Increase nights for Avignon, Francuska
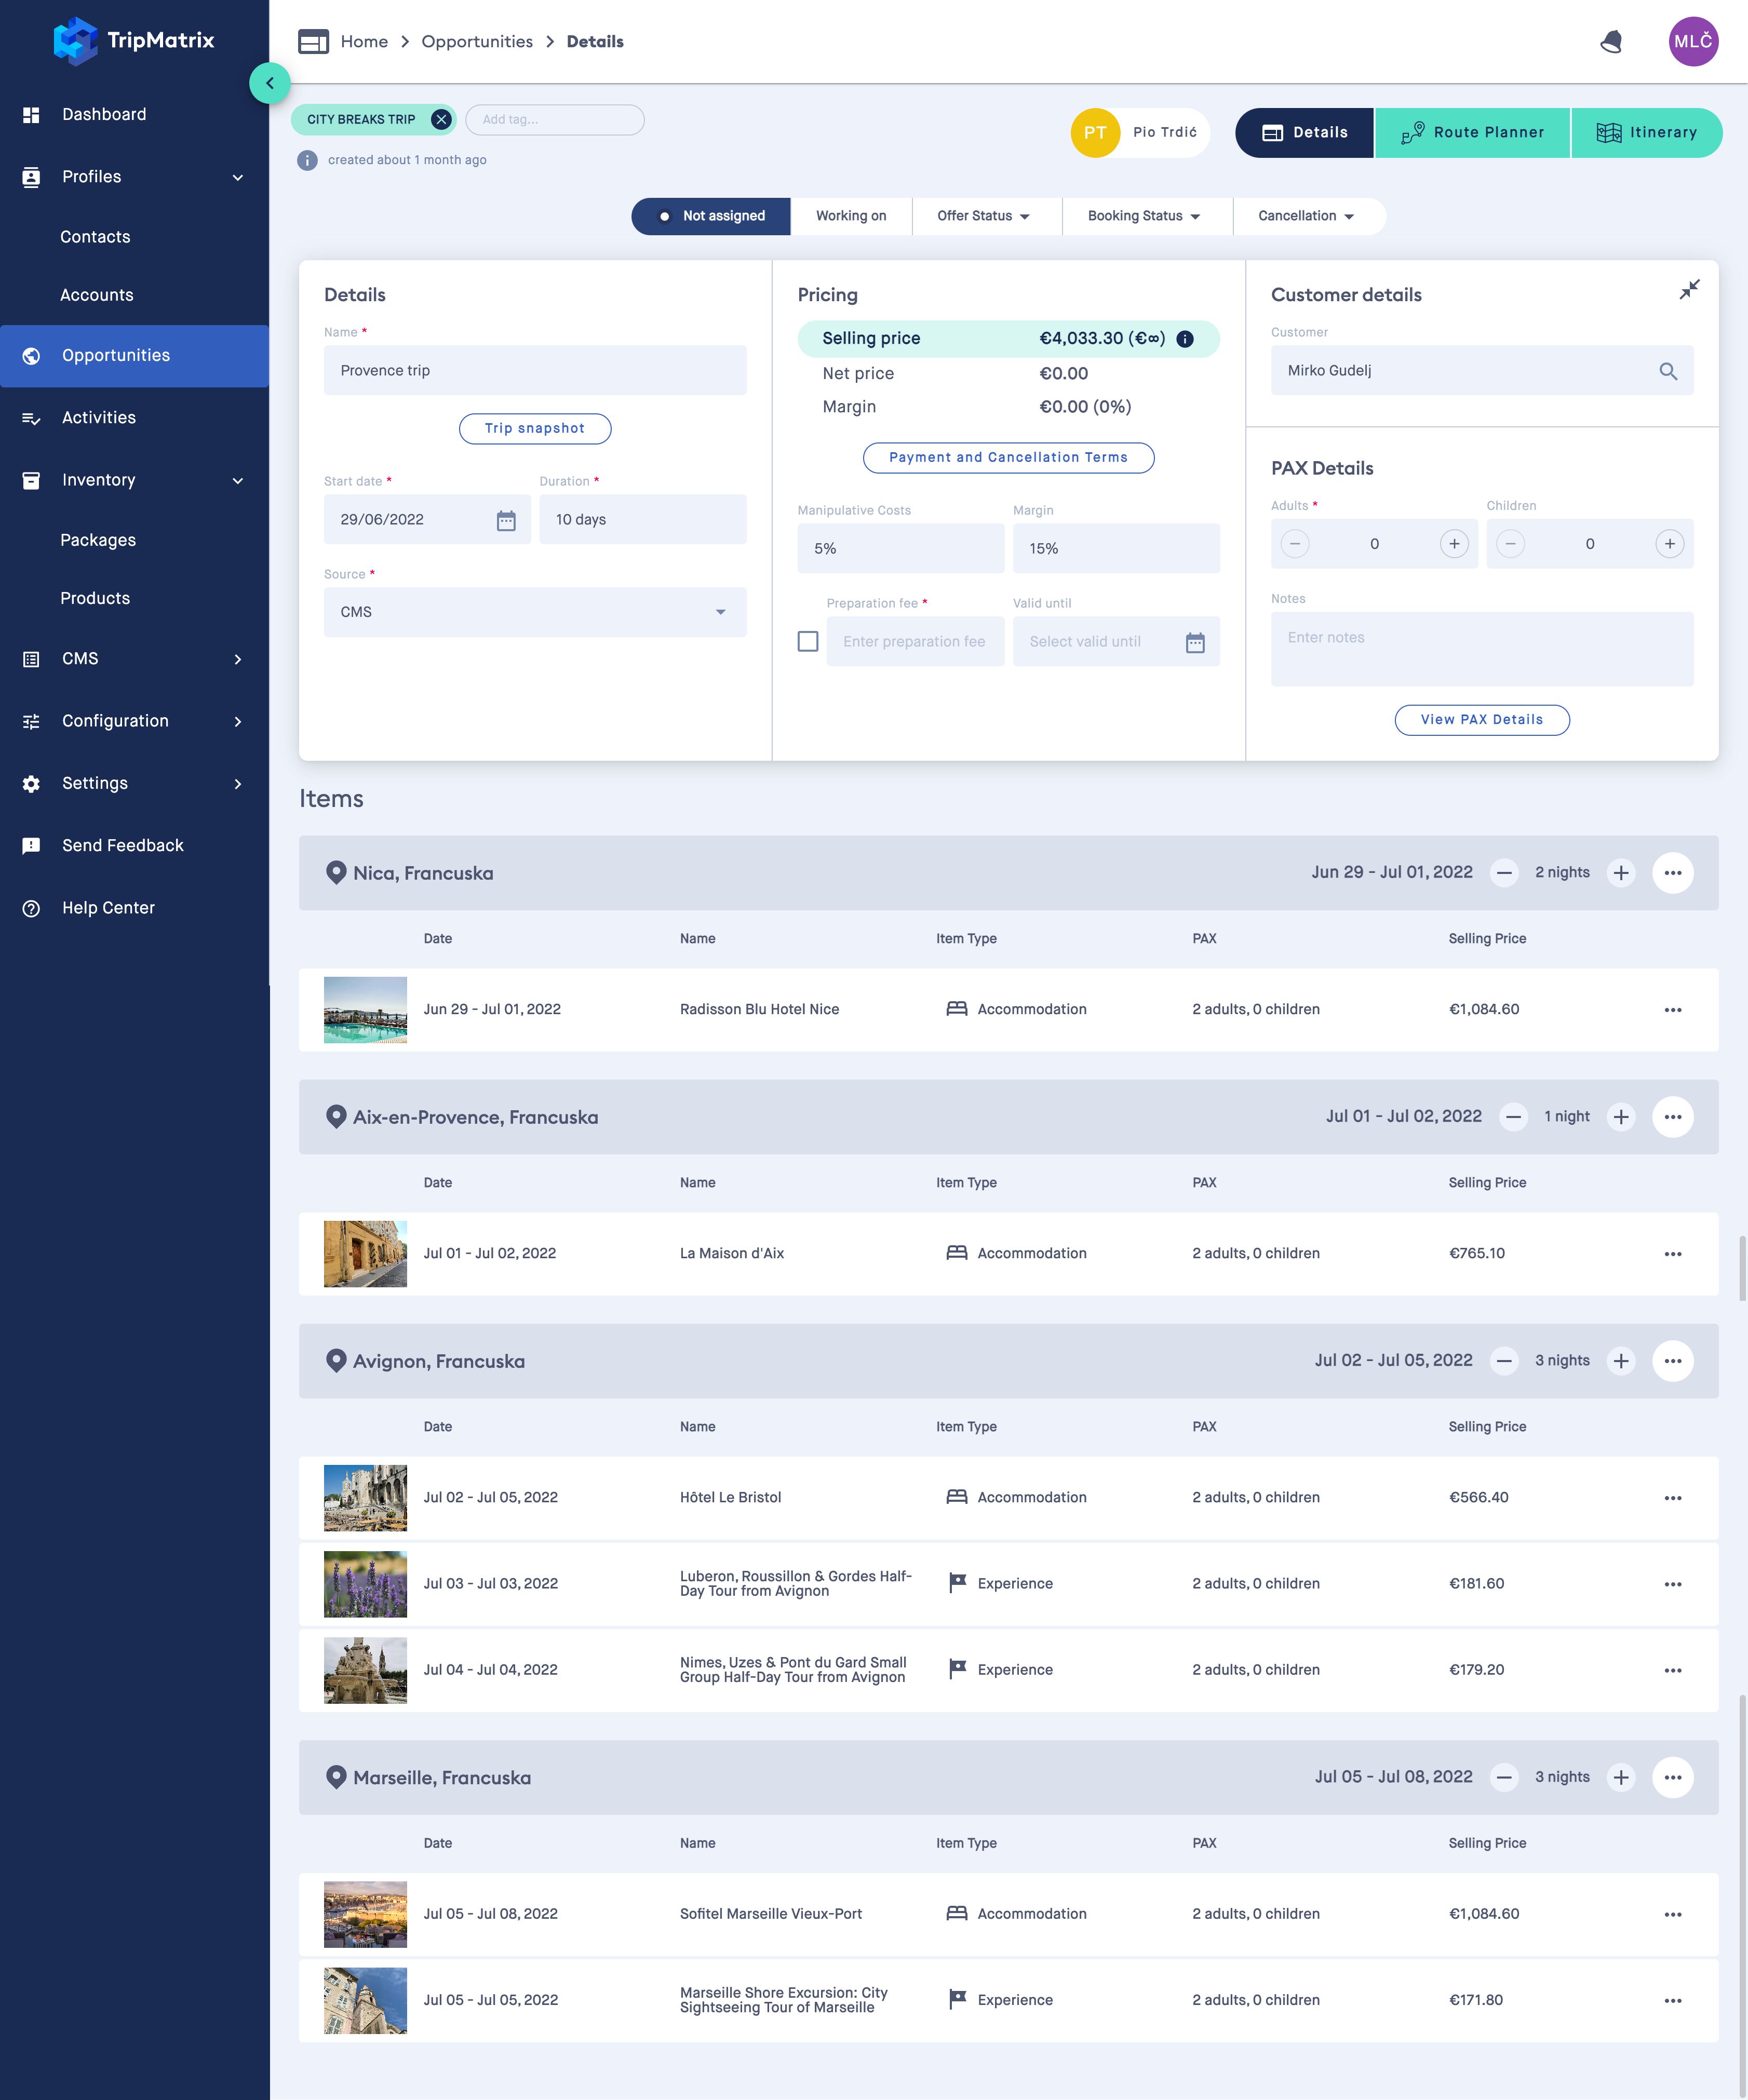 1621,1360
